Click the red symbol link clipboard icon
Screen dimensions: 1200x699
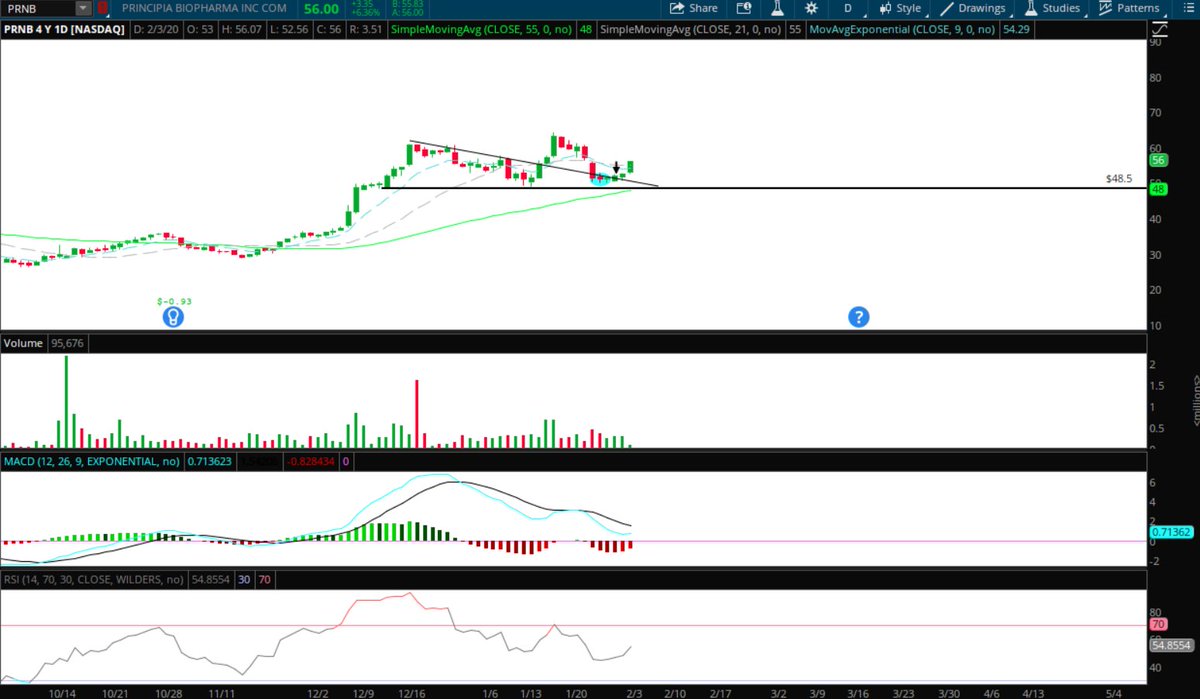pyautogui.click(x=103, y=8)
